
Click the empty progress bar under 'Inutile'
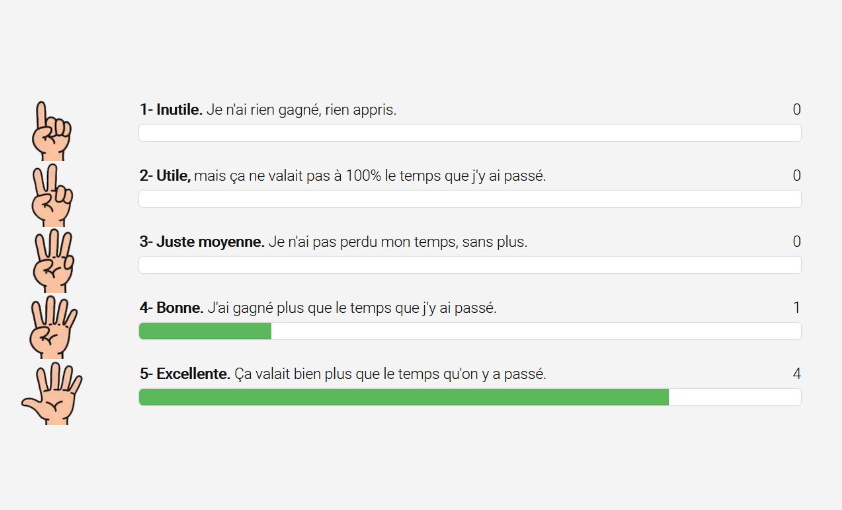coord(470,133)
